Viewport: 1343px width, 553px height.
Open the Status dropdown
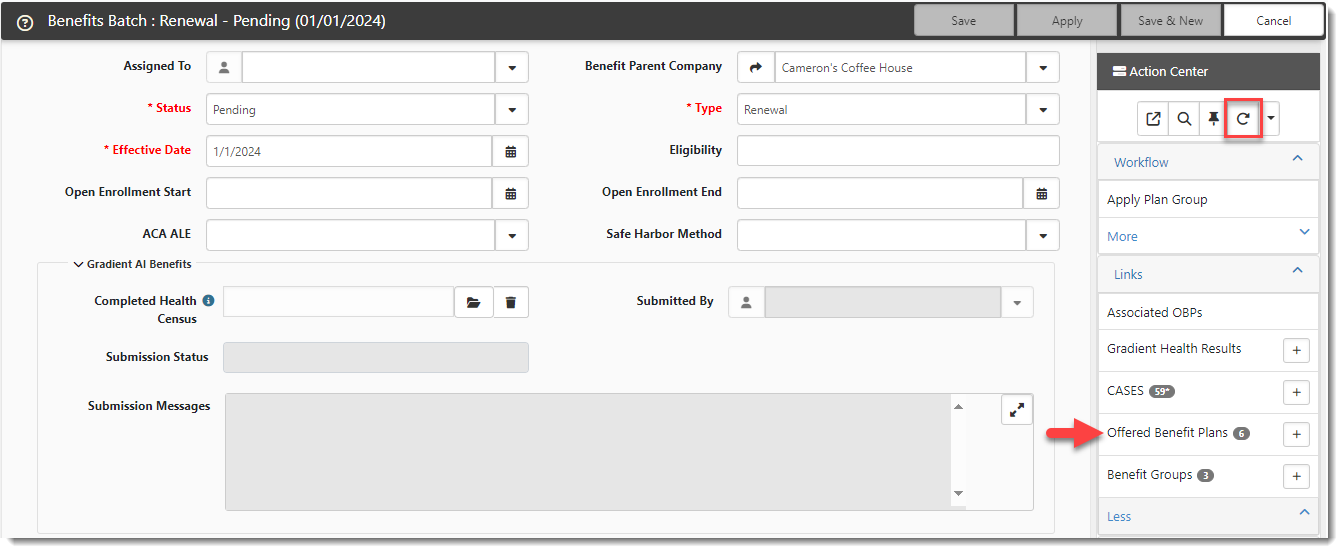click(512, 110)
